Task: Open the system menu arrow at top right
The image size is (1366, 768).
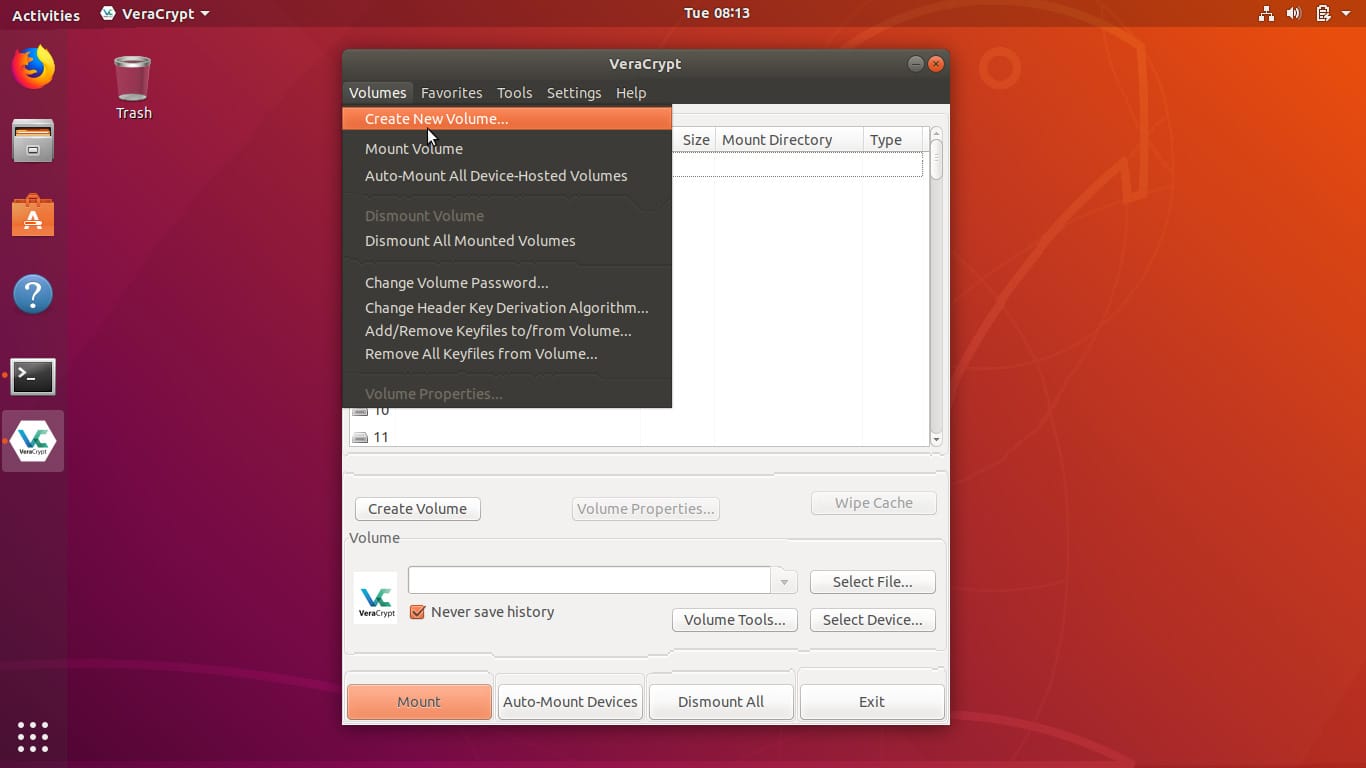Action: pyautogui.click(x=1345, y=14)
